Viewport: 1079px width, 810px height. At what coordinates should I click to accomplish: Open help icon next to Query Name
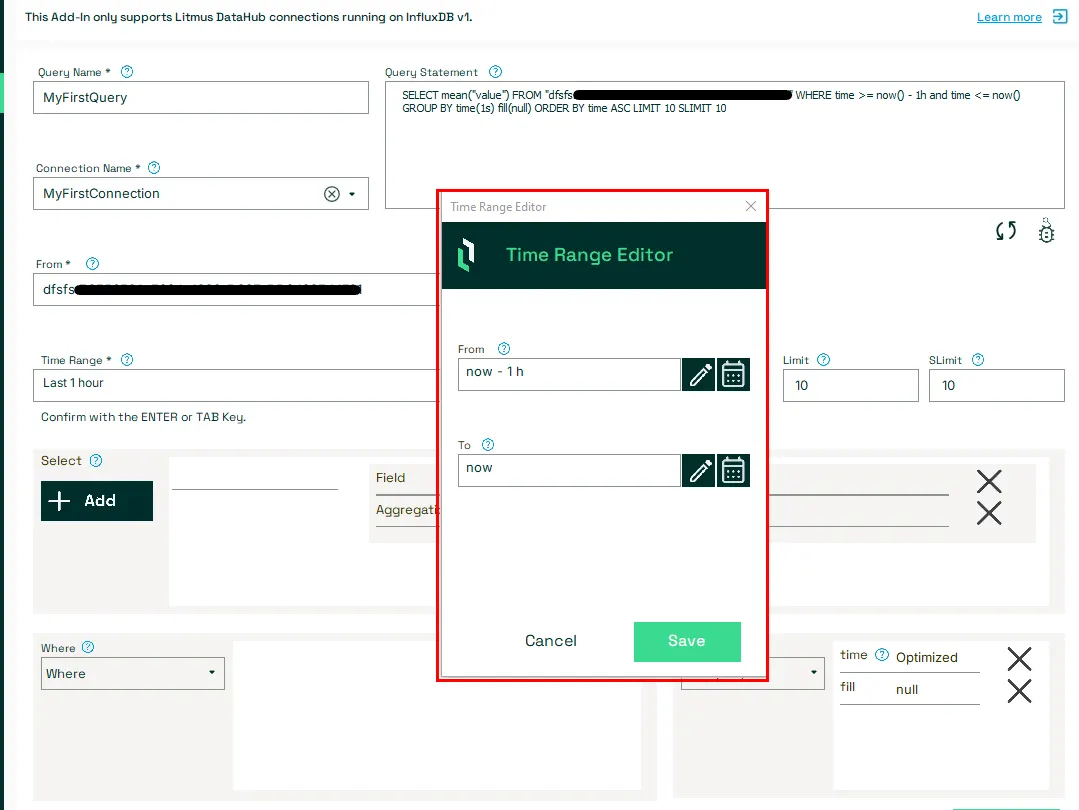(x=127, y=72)
